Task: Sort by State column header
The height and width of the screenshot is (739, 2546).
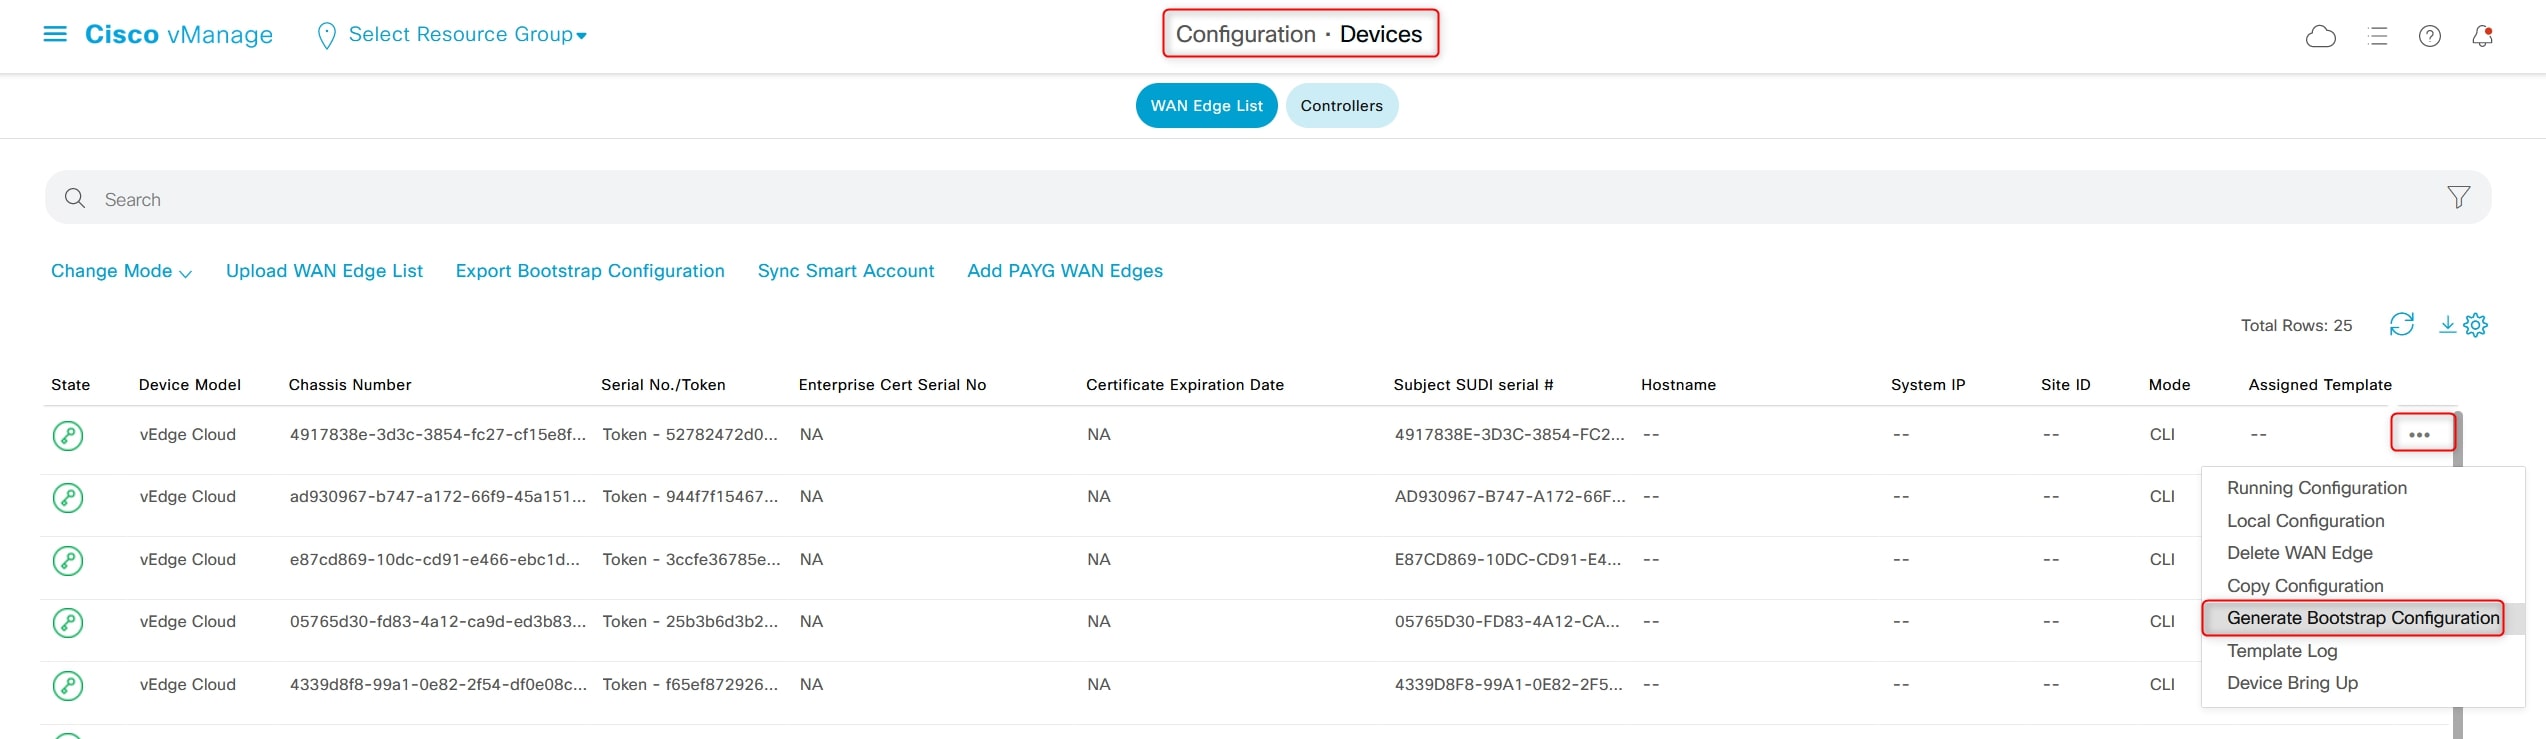Action: click(71, 385)
